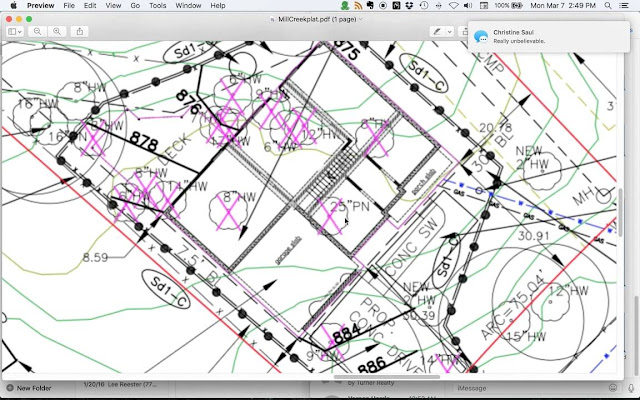Open the Christine Saul message notification
Image resolution: width=640 pixels, height=400 pixels.
point(548,36)
